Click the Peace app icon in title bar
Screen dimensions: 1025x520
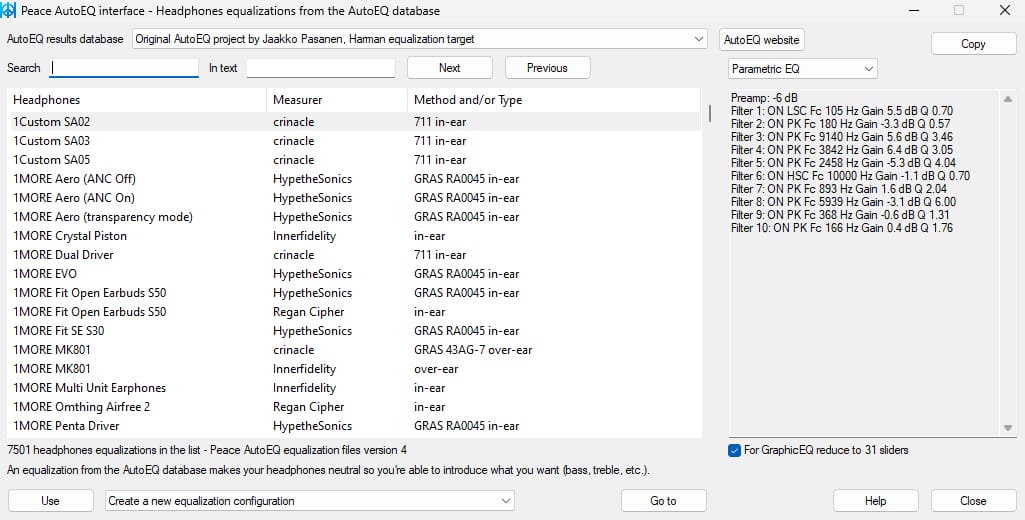tap(10, 11)
